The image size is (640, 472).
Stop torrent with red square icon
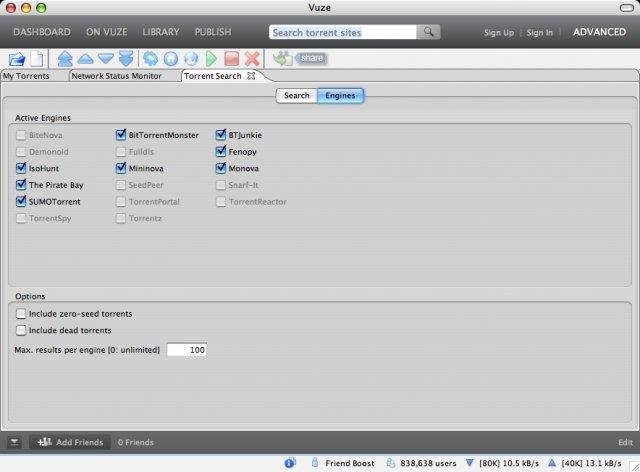pyautogui.click(x=231, y=59)
